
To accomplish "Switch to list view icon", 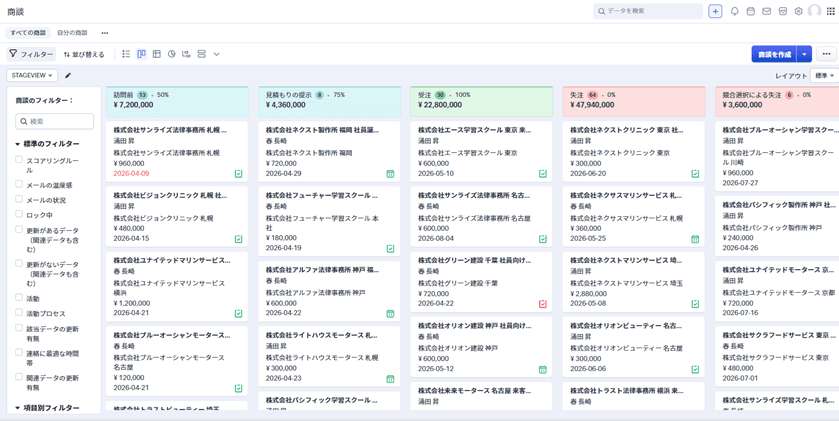I will click(x=126, y=54).
